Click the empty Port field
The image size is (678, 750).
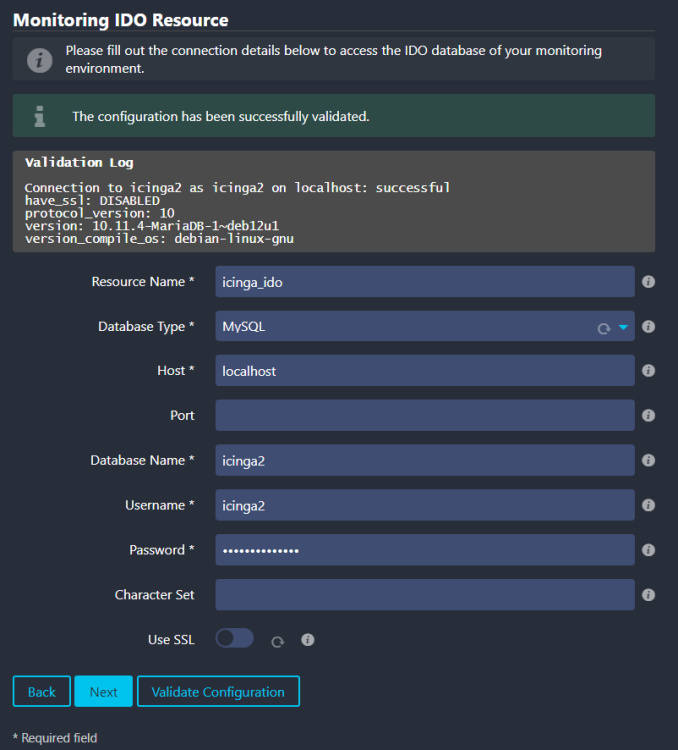[424, 416]
